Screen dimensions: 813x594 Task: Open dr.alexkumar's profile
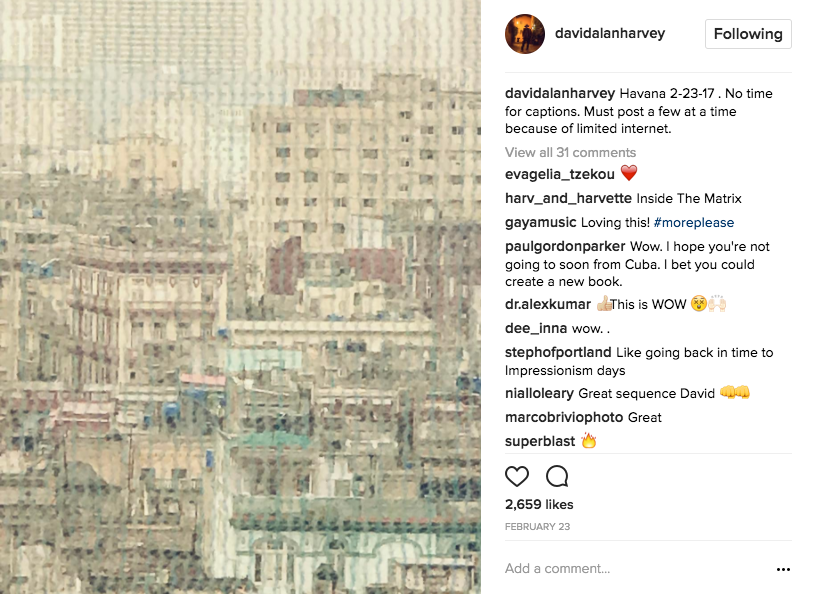tap(548, 304)
